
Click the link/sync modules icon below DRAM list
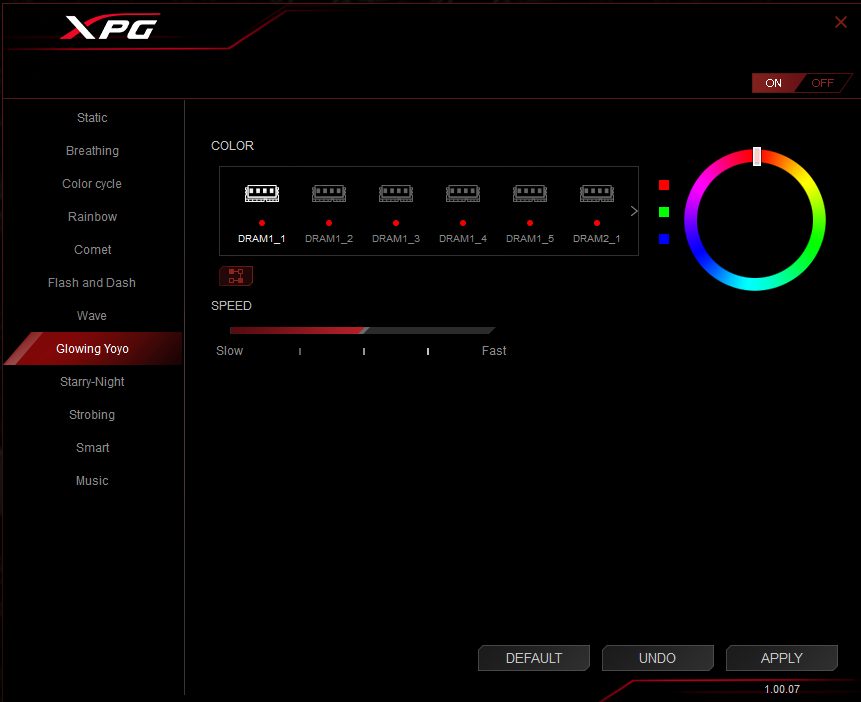[236, 276]
